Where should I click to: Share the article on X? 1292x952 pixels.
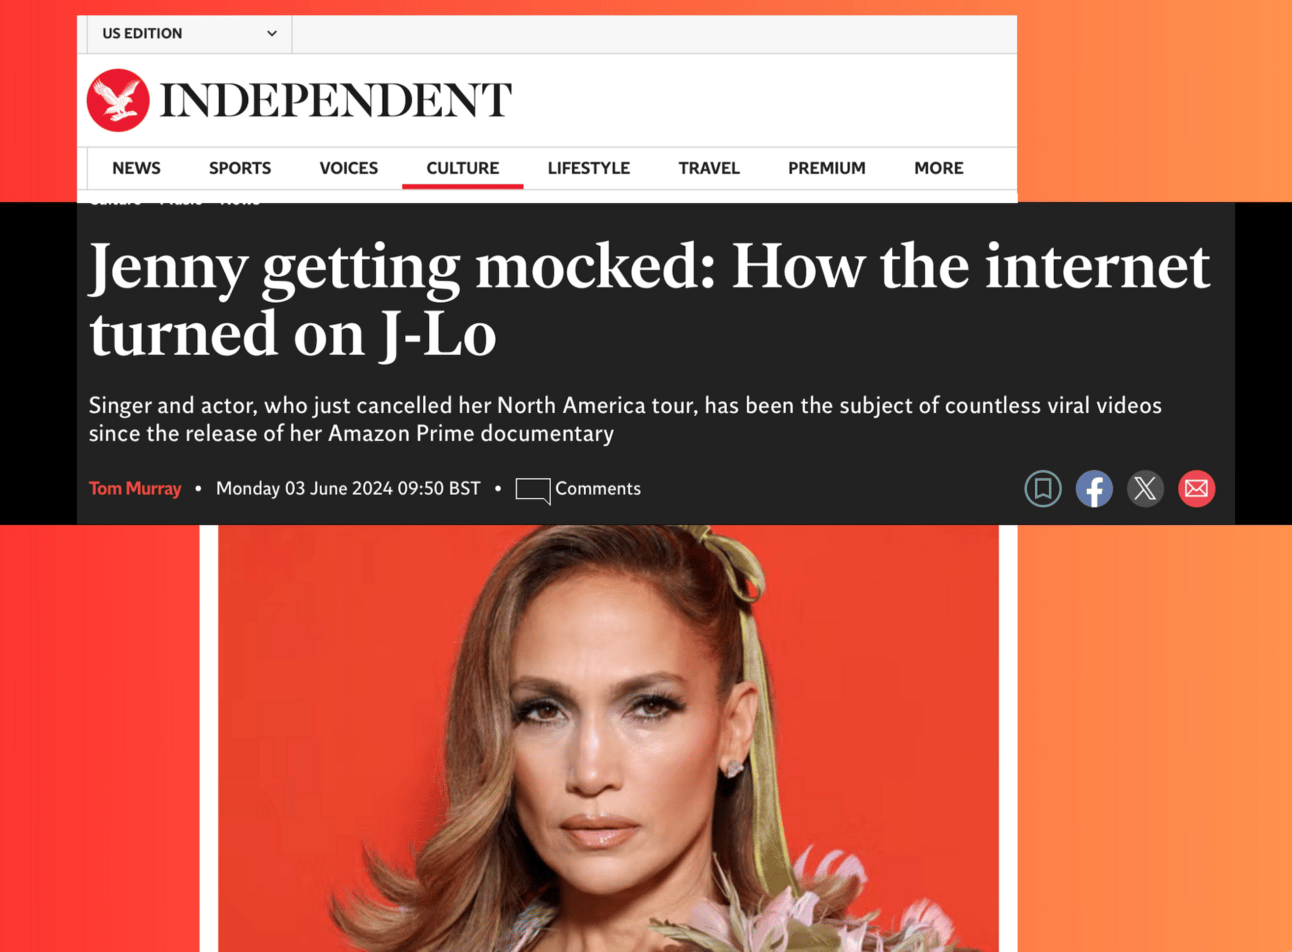click(x=1145, y=489)
